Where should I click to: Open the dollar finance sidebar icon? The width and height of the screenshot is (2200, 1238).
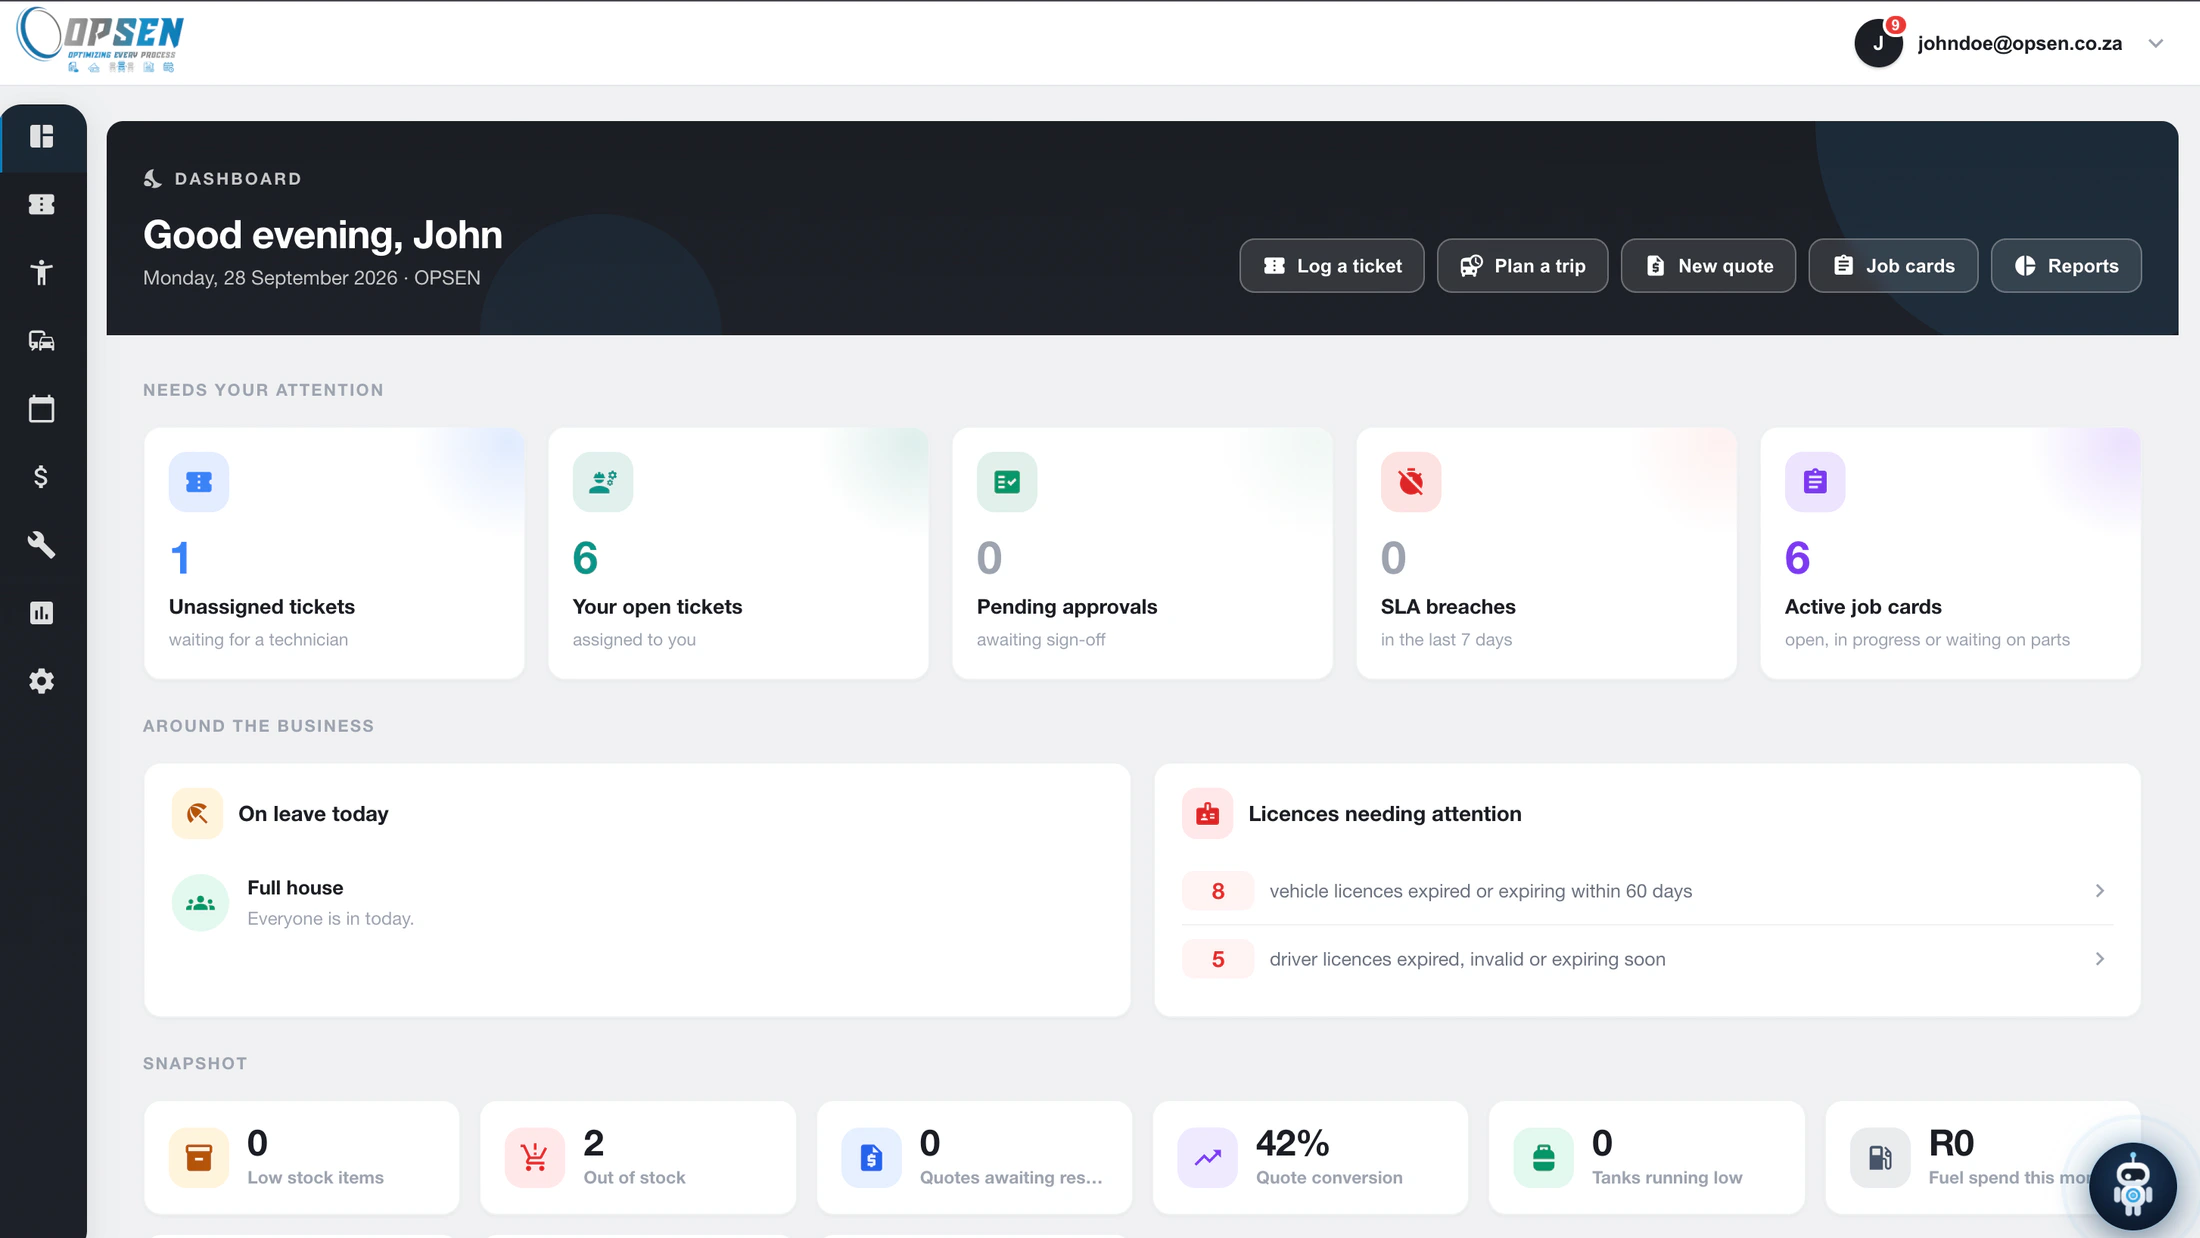(42, 477)
